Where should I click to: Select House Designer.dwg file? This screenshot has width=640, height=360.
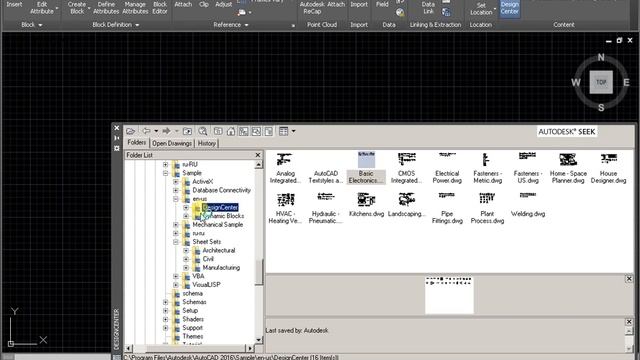(608, 168)
